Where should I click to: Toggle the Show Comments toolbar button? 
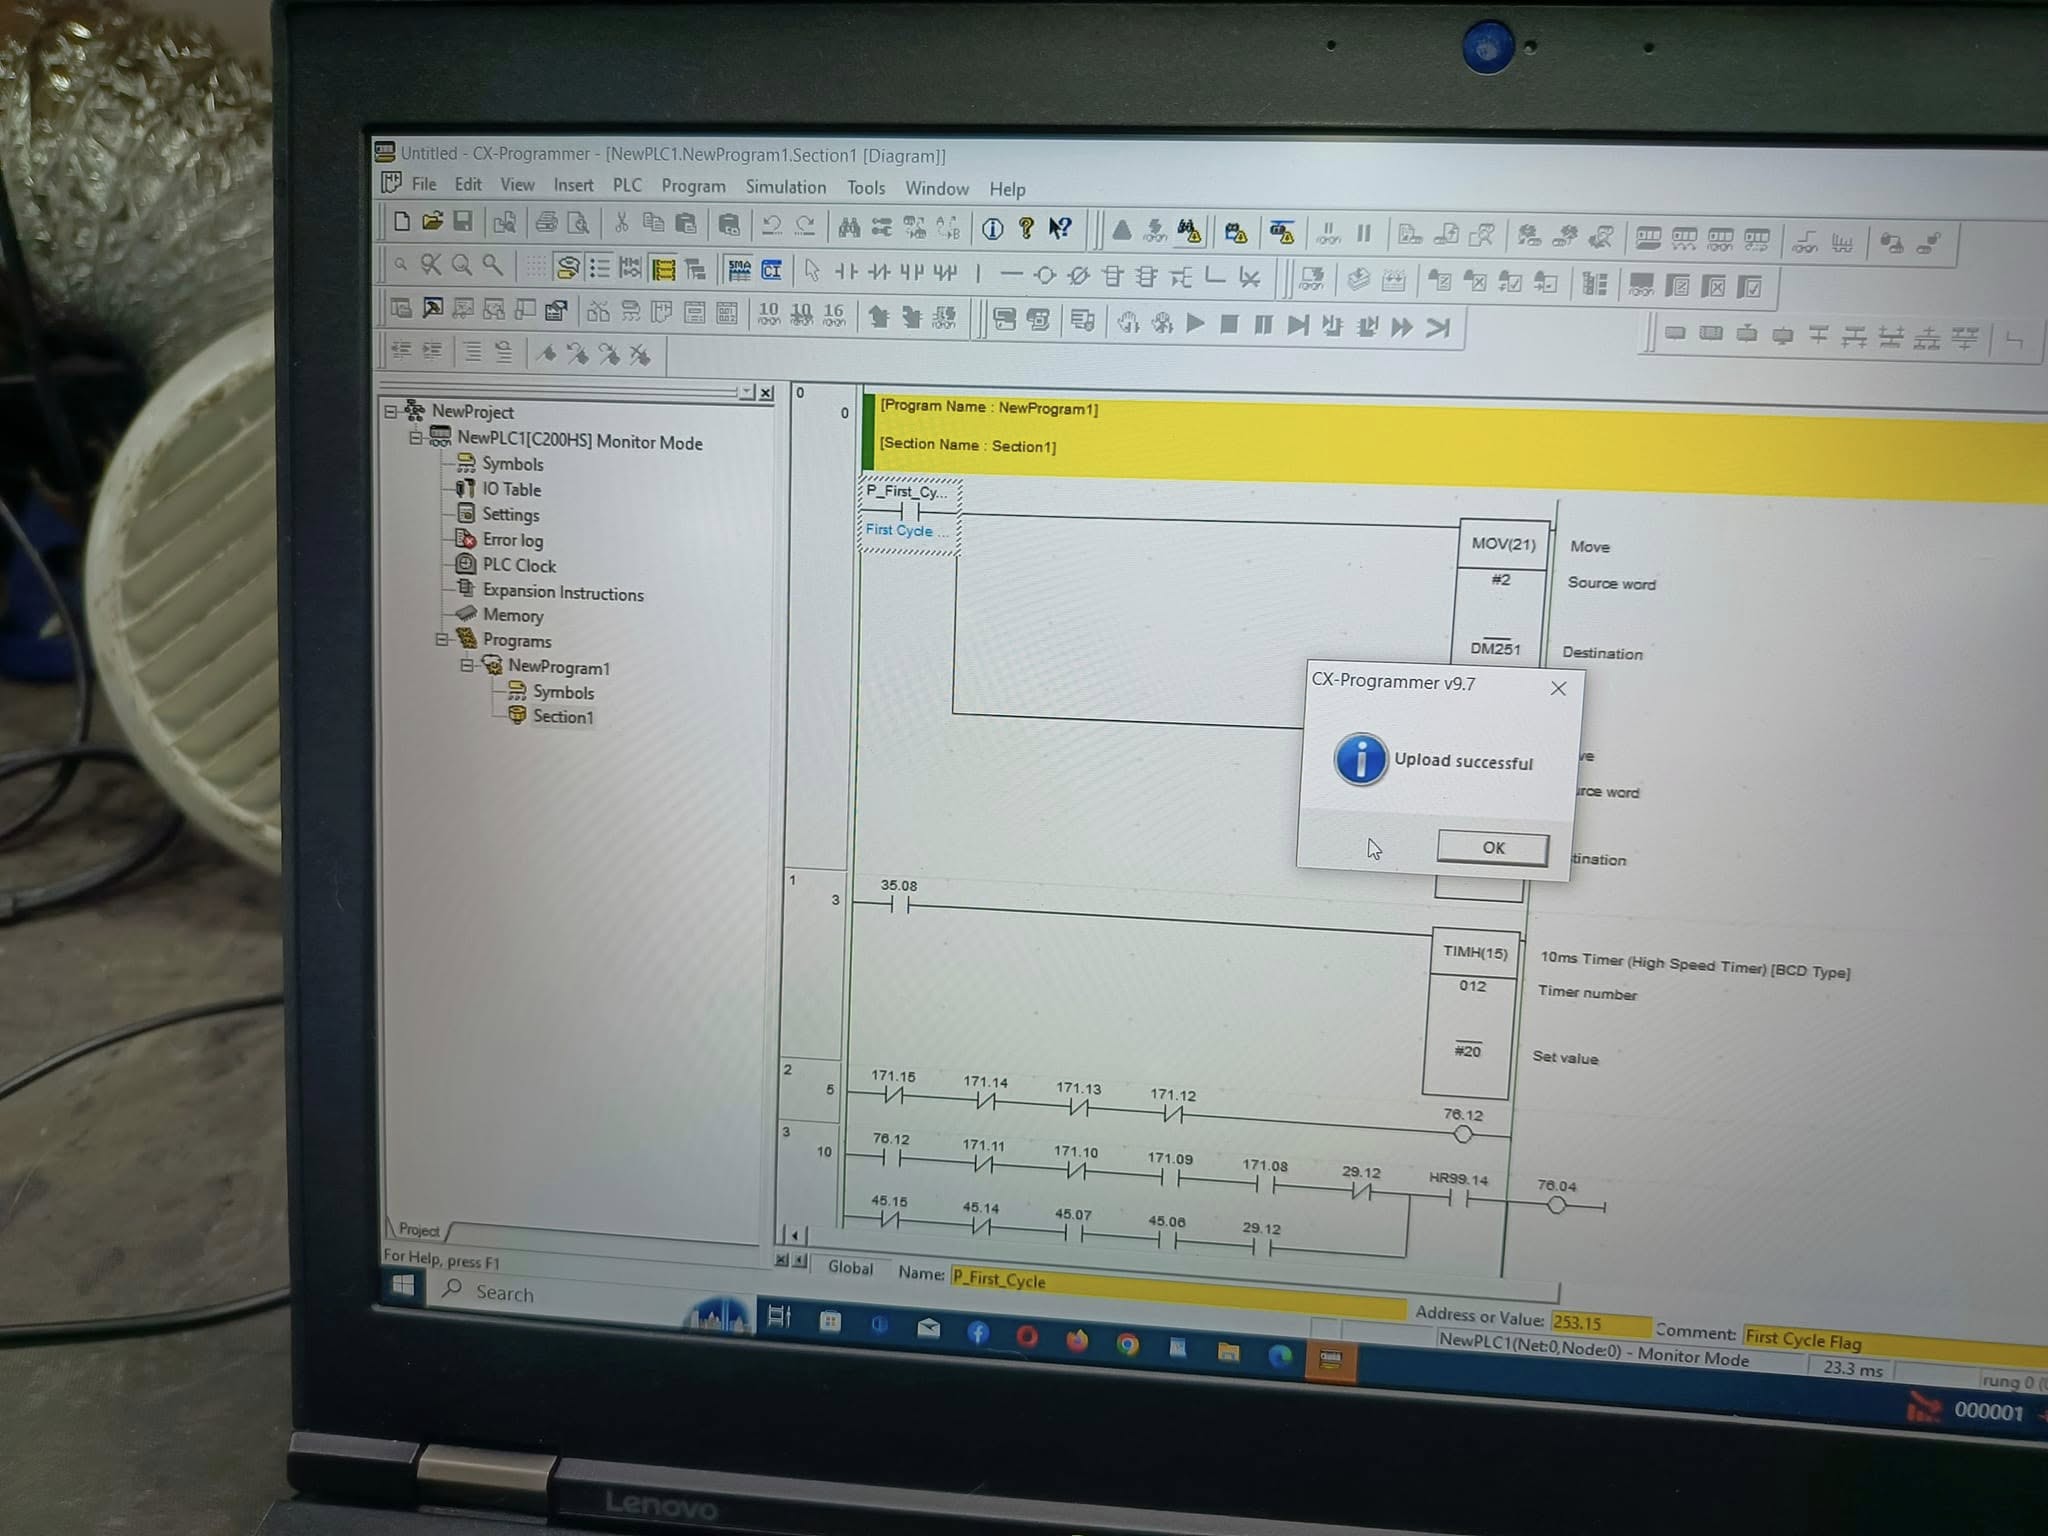pos(567,267)
